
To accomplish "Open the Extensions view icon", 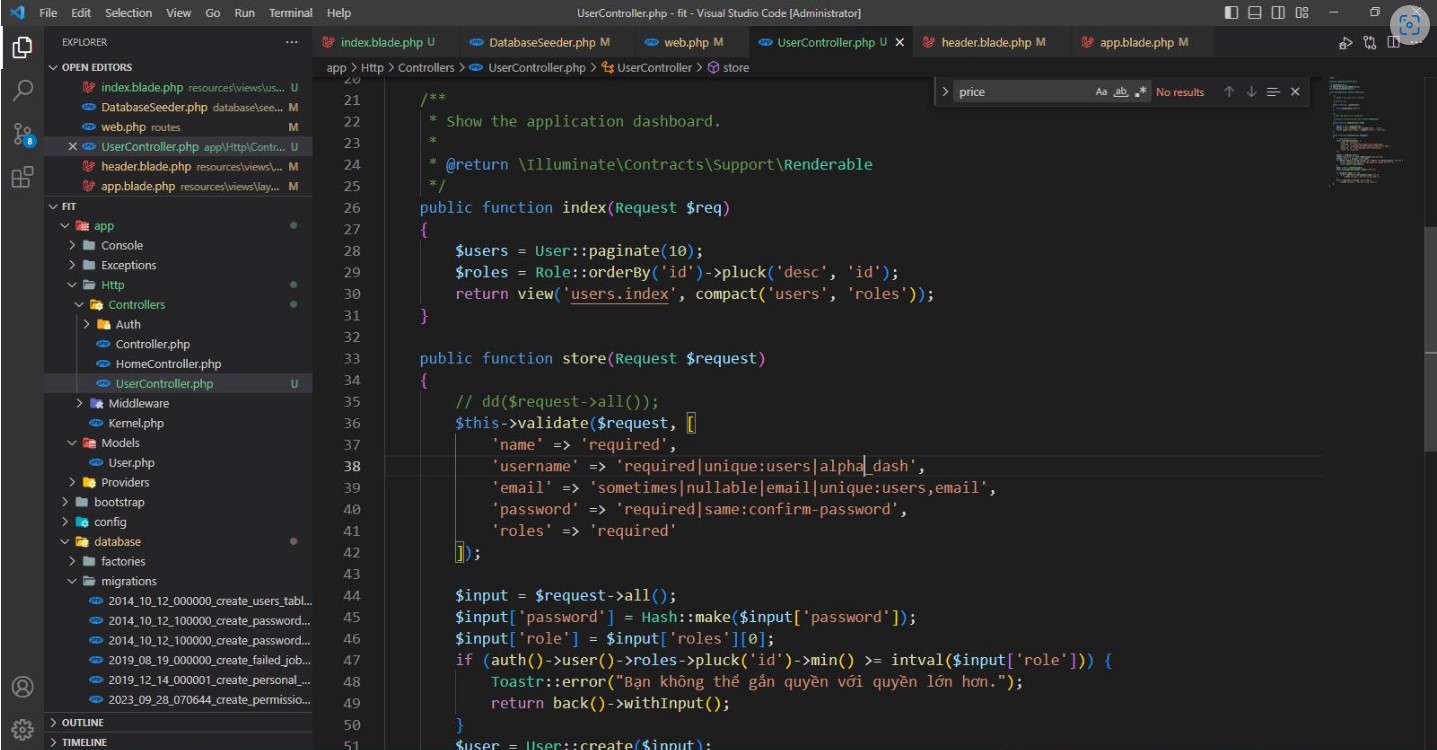I will coord(22,178).
